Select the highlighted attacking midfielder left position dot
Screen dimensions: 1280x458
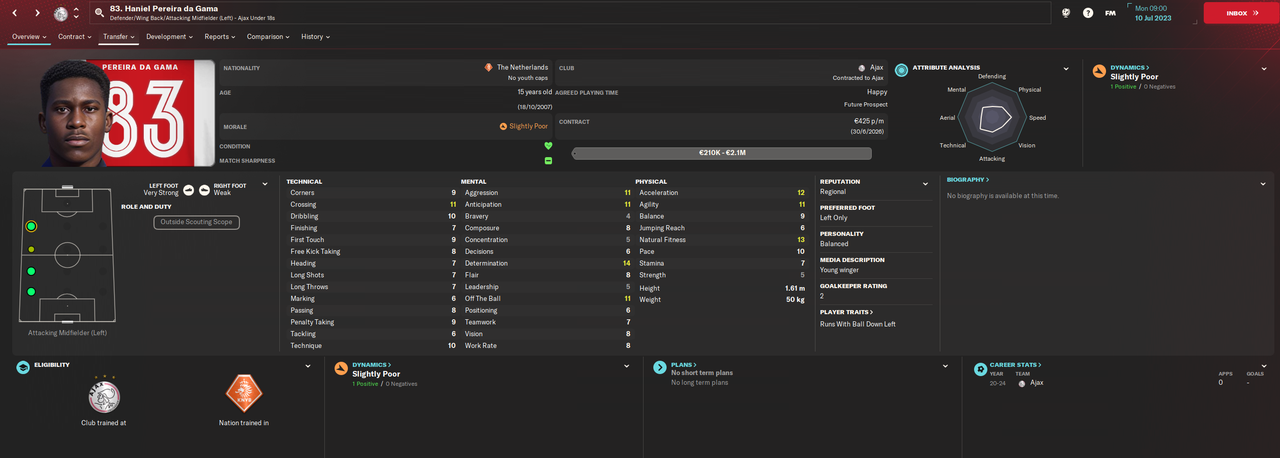click(31, 227)
